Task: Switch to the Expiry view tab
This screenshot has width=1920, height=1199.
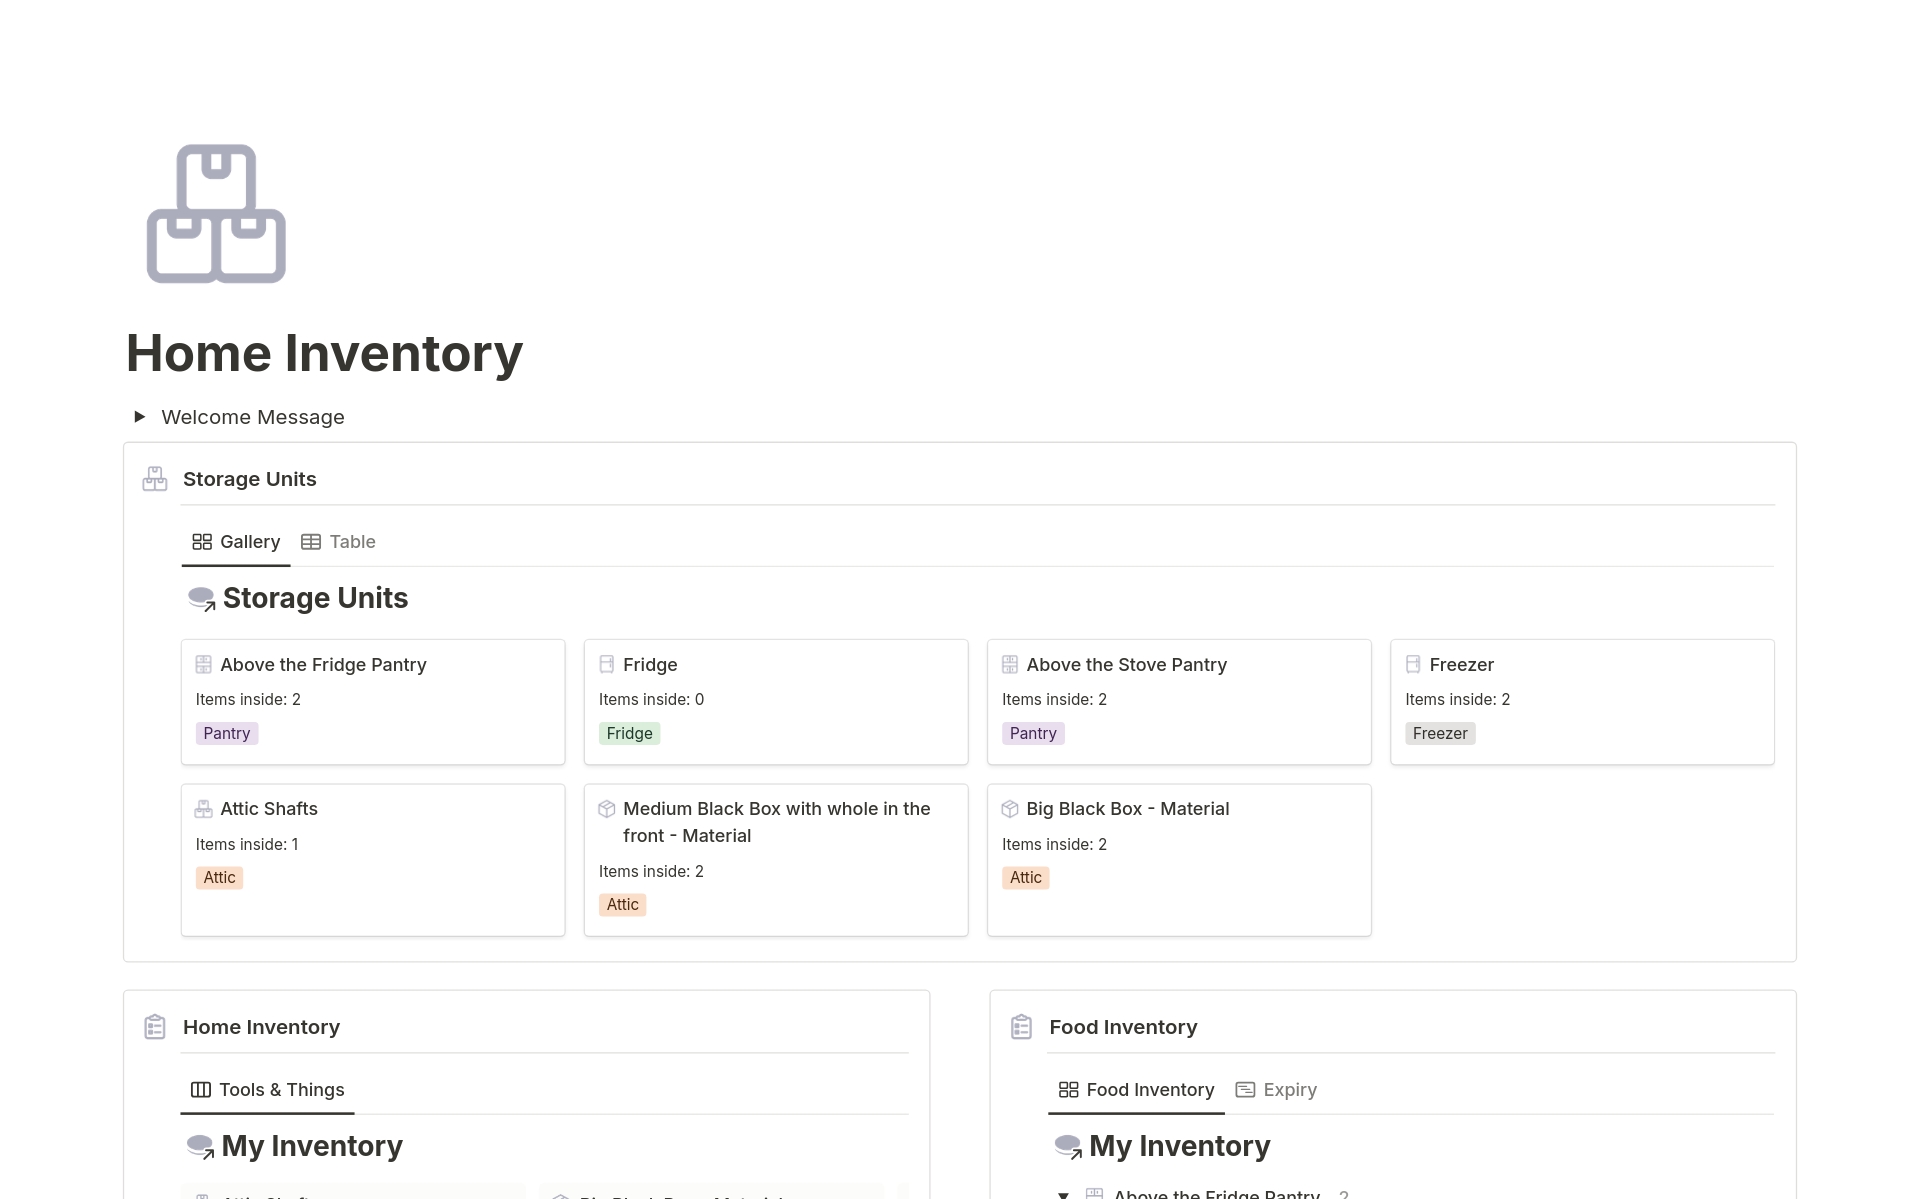Action: click(x=1276, y=1090)
